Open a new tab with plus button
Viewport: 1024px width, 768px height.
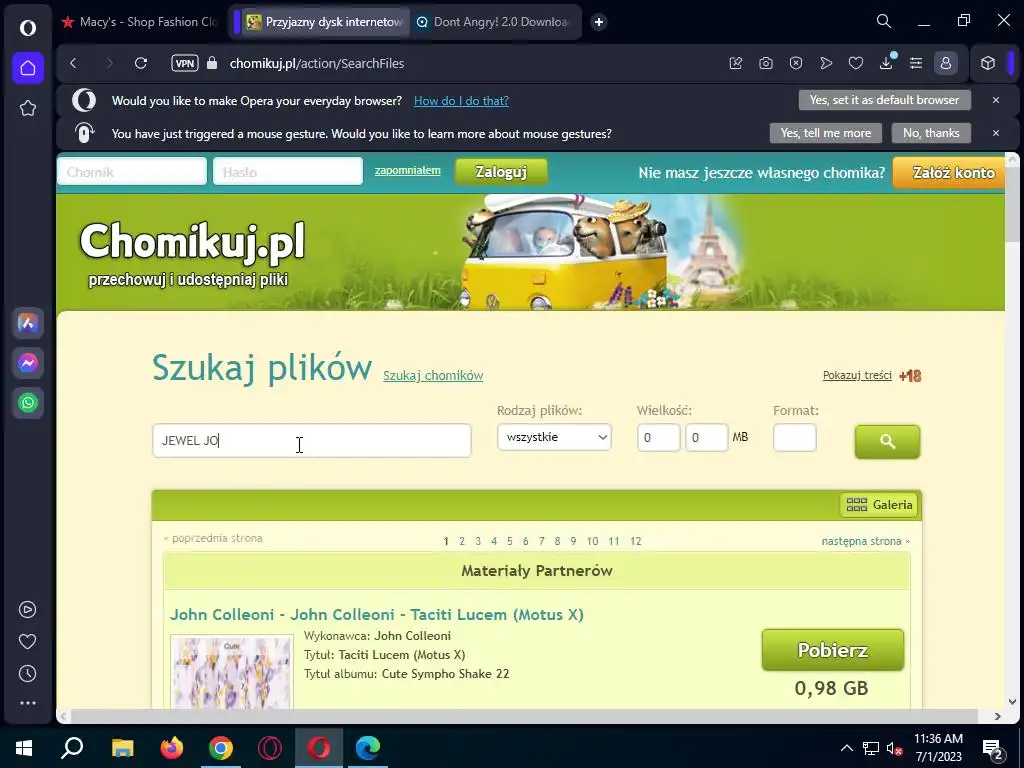click(x=598, y=22)
